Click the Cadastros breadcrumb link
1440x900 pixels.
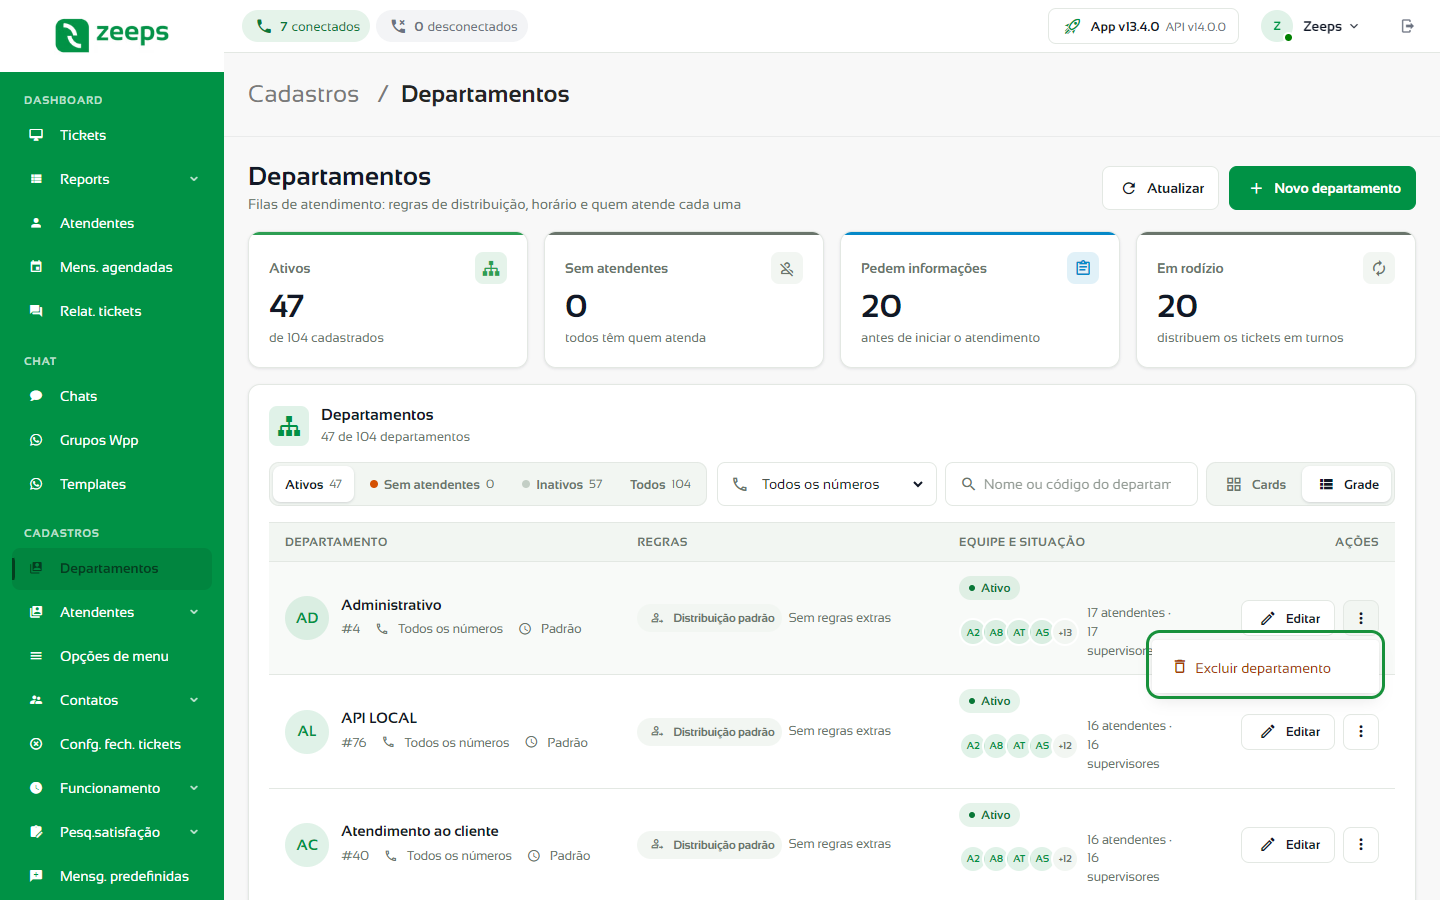coord(303,94)
